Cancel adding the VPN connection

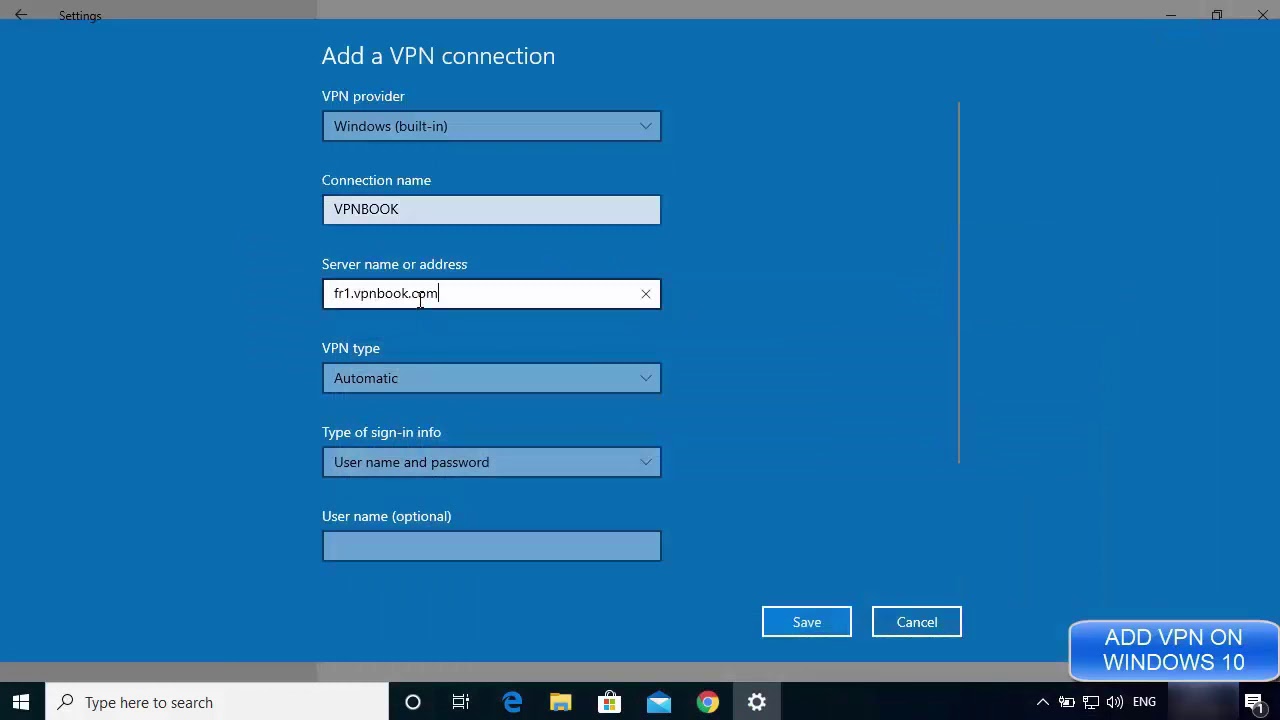[x=917, y=622]
